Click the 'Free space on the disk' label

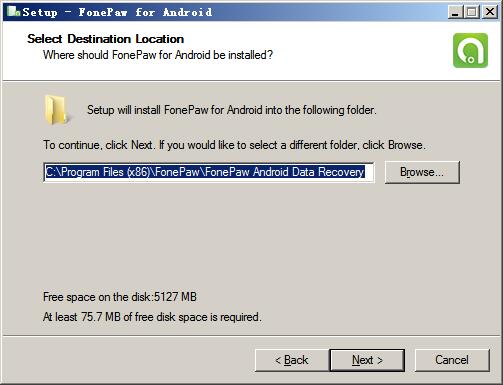(120, 297)
